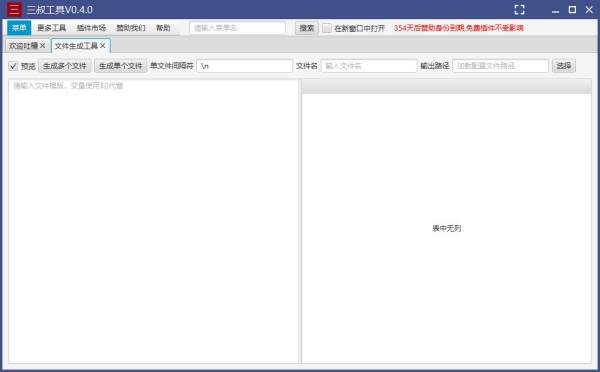Click the red 三叔工具 app logo icon
Screen dimensions: 600x372
14,9
